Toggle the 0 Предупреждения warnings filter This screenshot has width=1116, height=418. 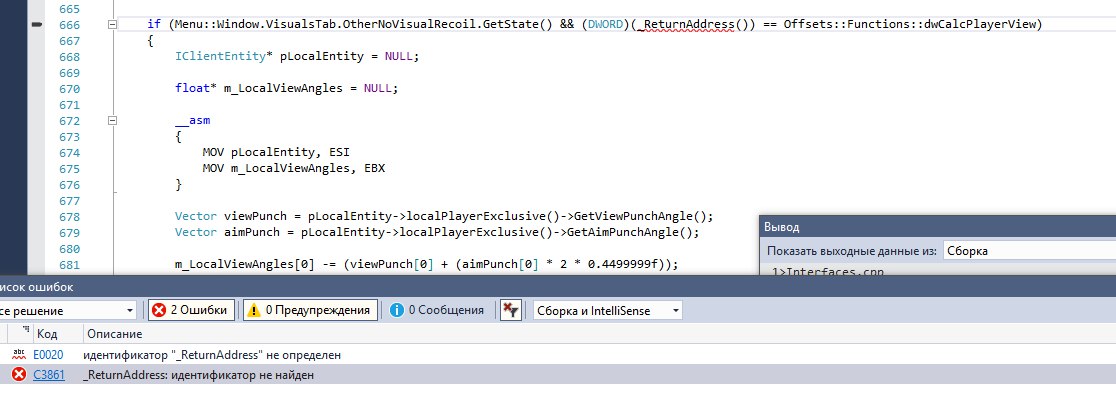[310, 310]
